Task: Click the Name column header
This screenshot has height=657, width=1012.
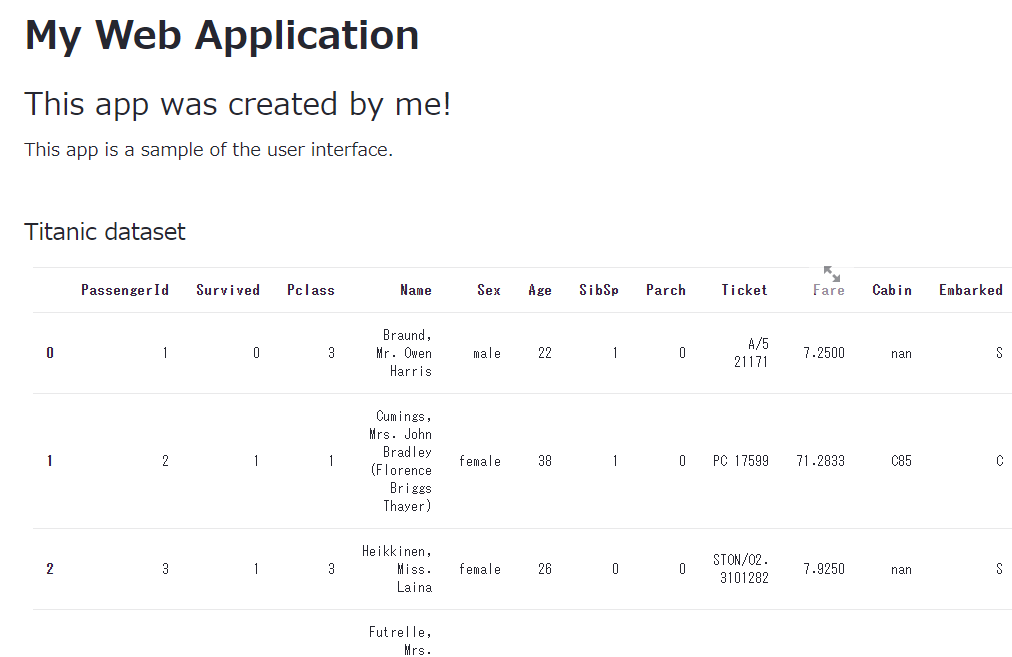Action: (x=416, y=290)
